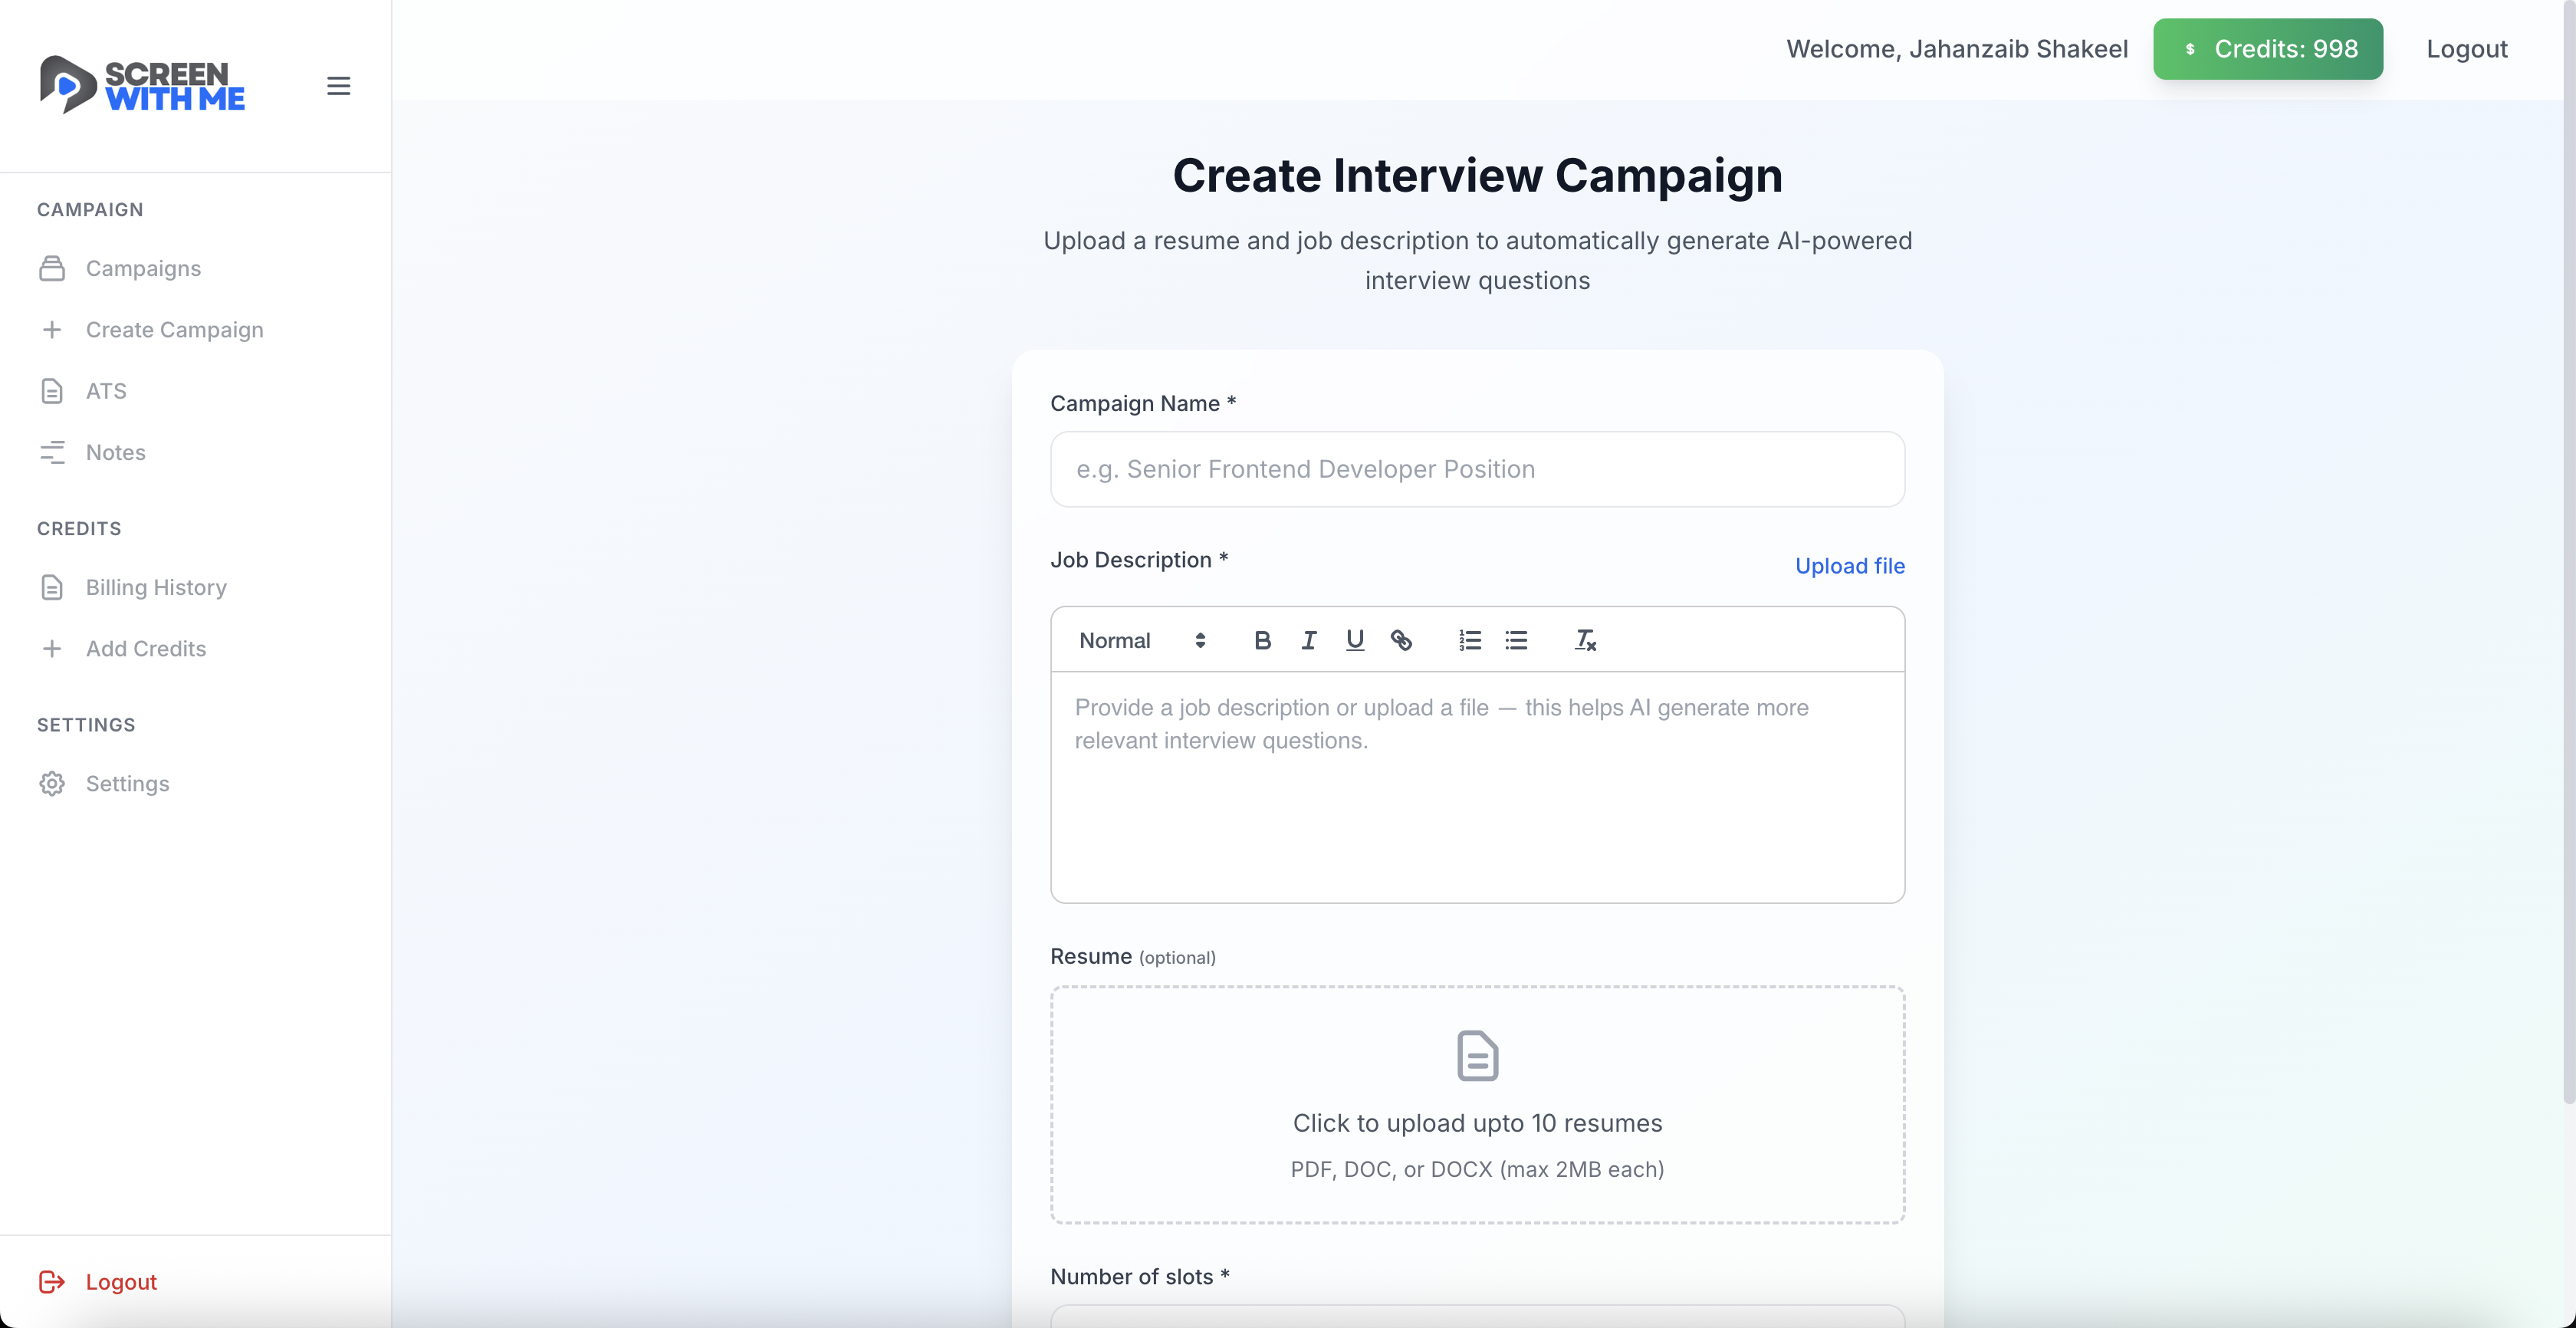Insert a hyperlink using the link icon

point(1402,640)
